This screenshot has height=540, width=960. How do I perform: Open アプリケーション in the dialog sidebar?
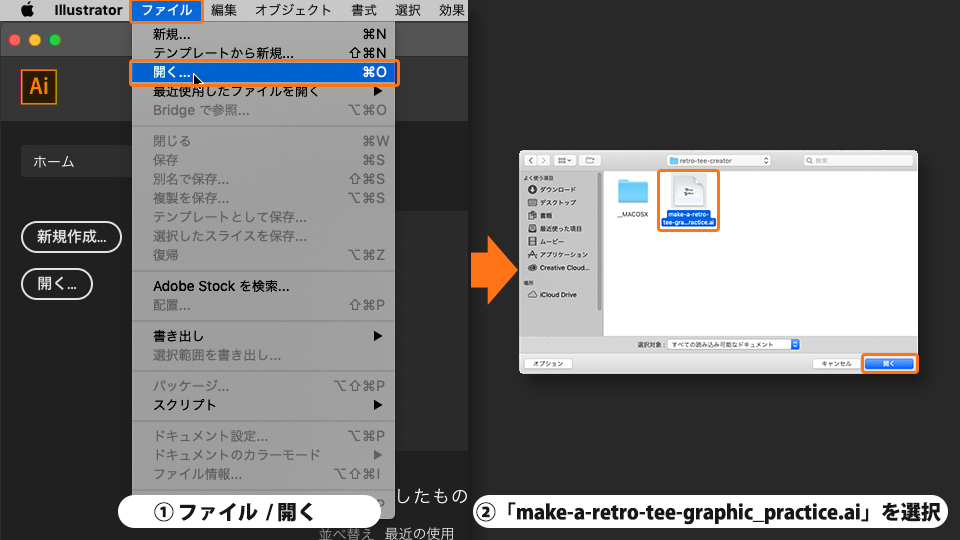coord(558,255)
